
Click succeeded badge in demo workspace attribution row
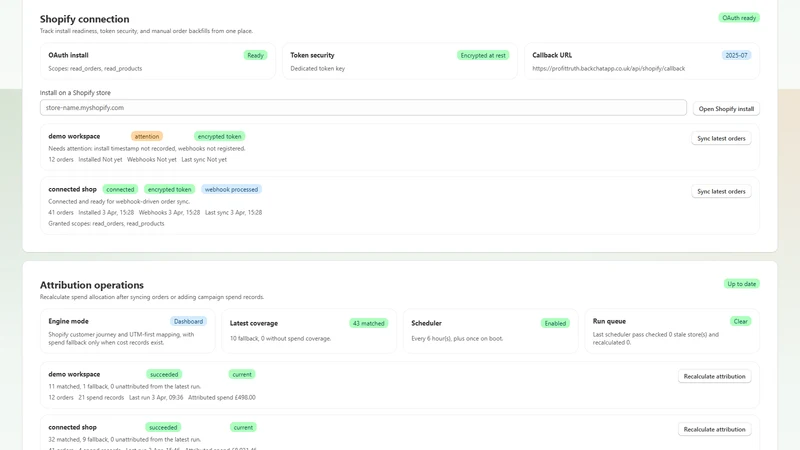click(164, 374)
